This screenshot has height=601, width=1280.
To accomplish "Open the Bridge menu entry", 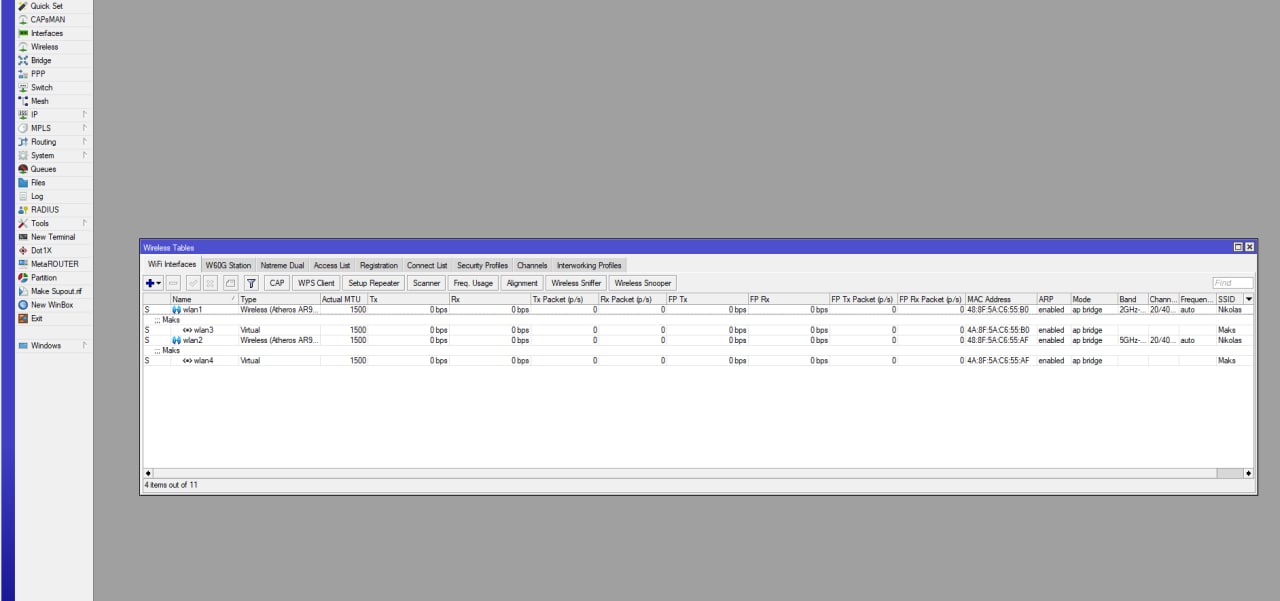I will point(41,60).
